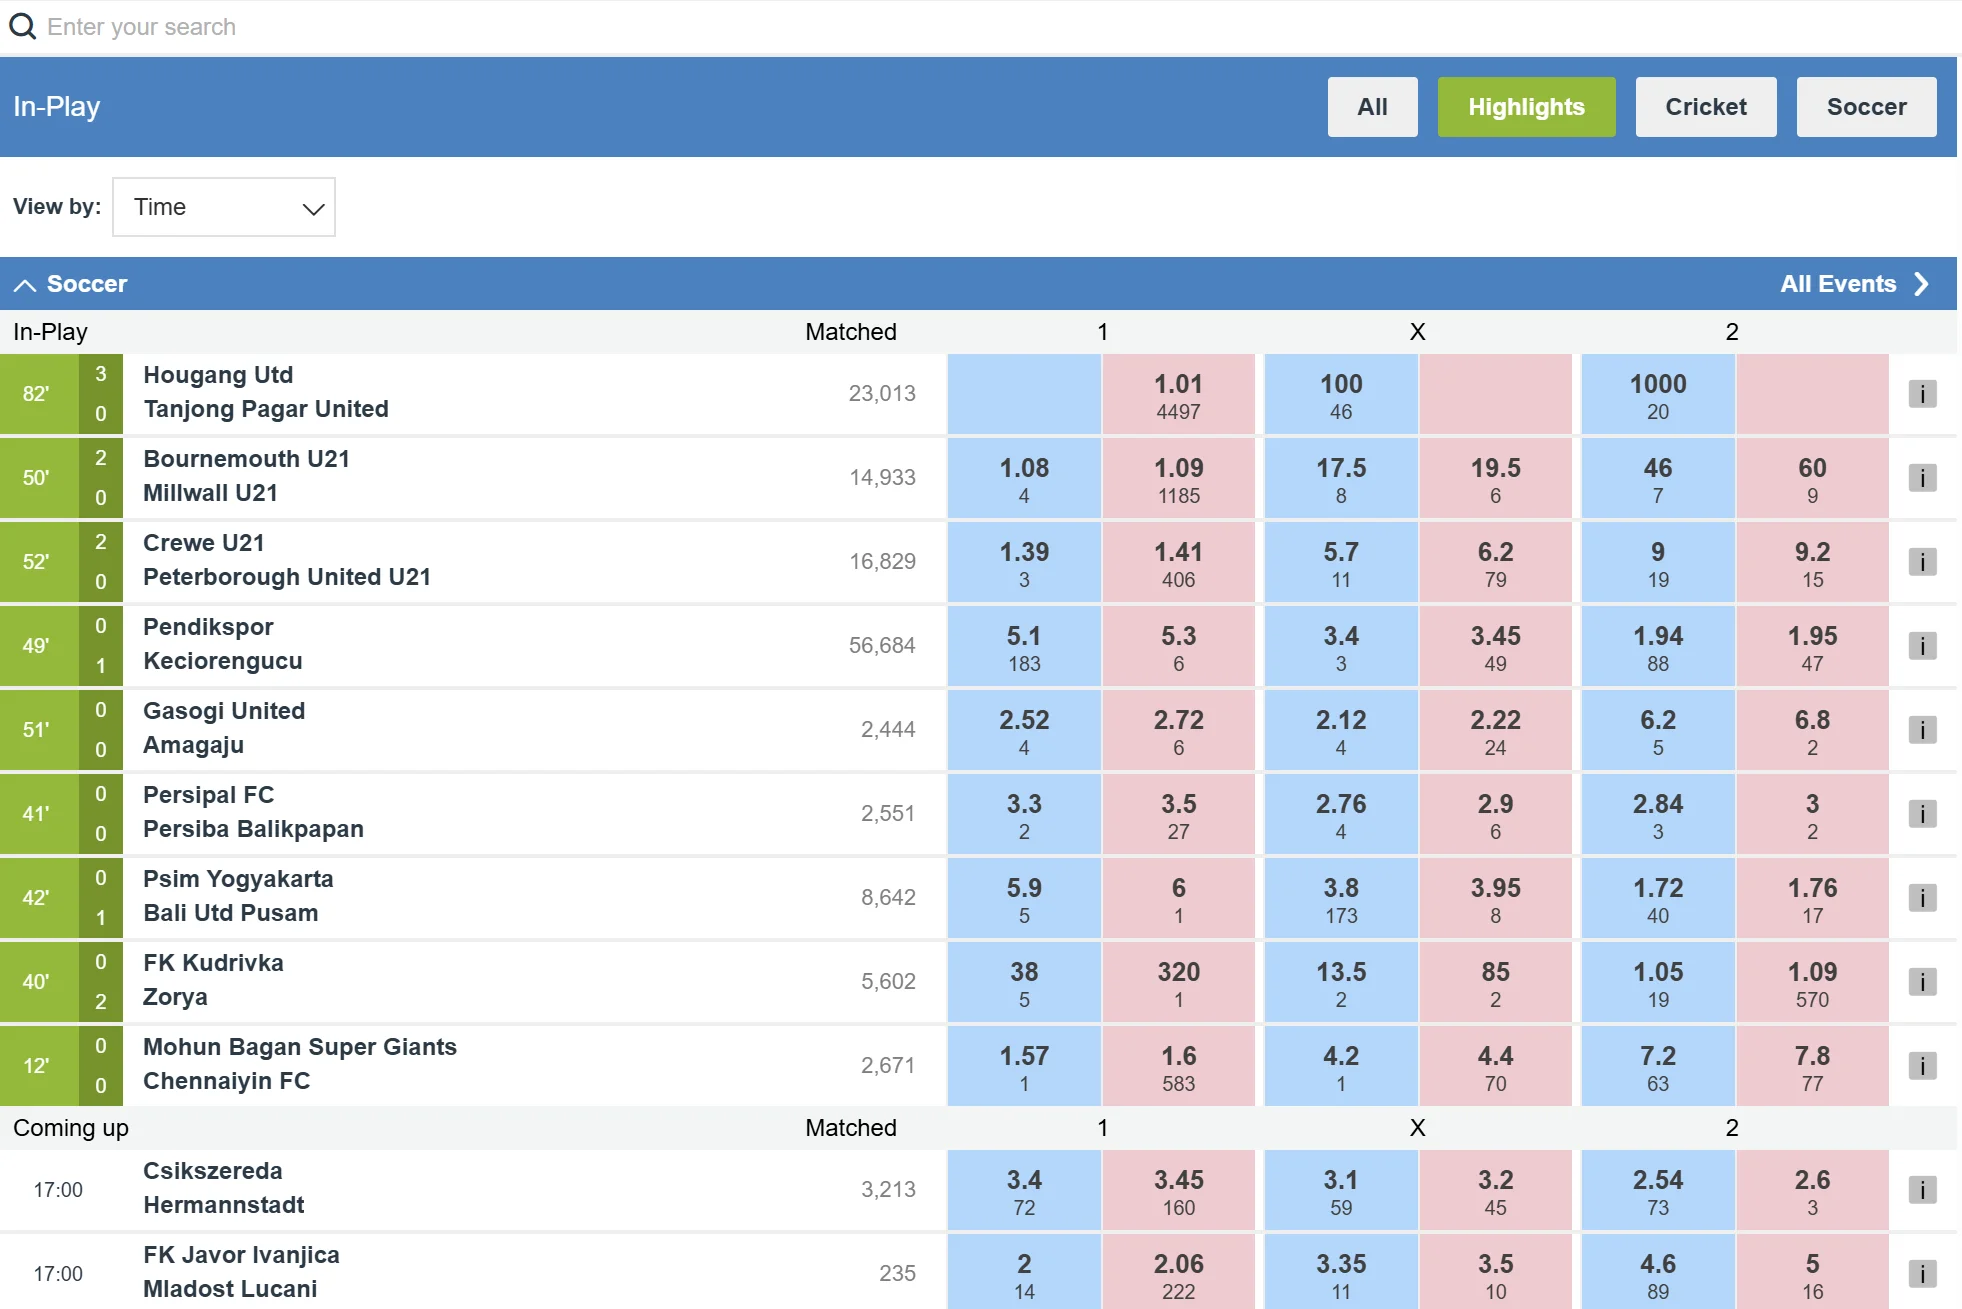Image resolution: width=1962 pixels, height=1309 pixels.
Task: Back Chennaiyin FC at 7.2
Action: 1658,1066
